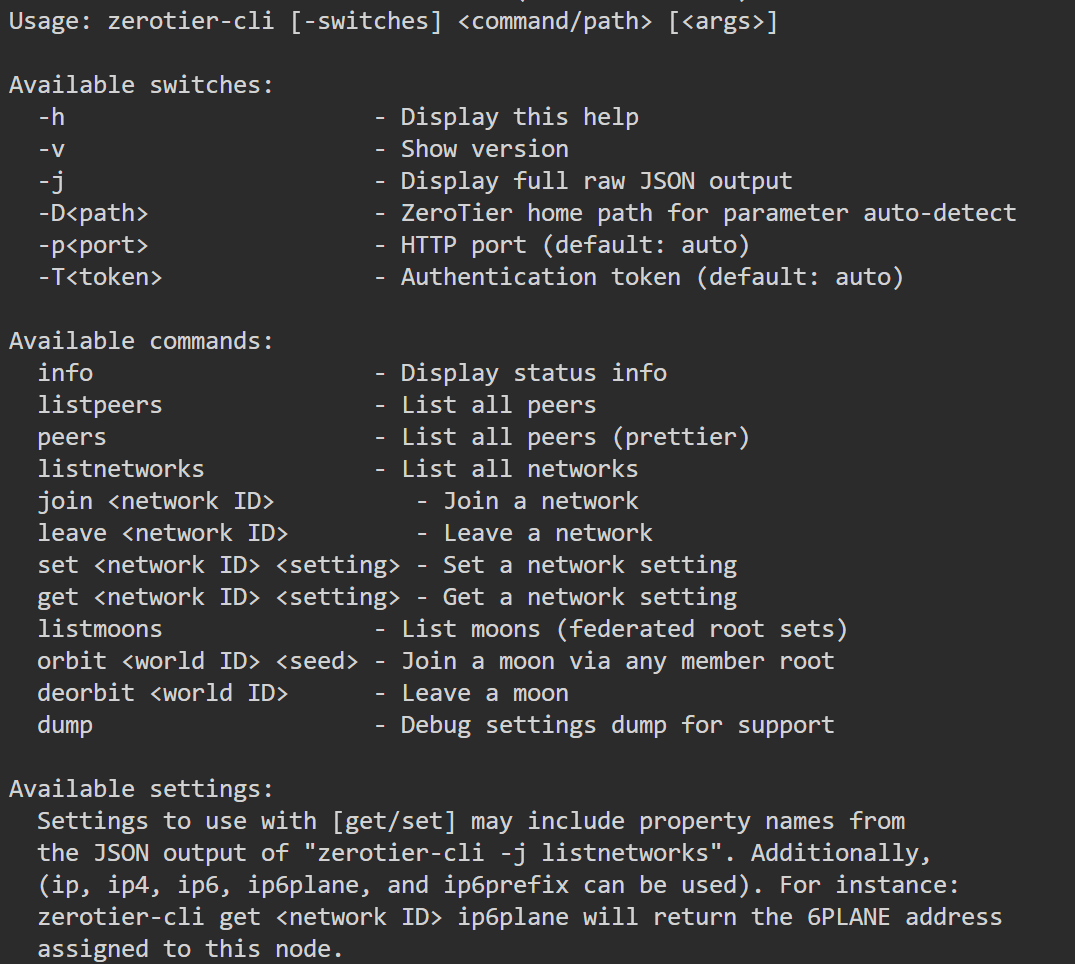Click the "-D<path>" switch text
Viewport: 1075px width, 964px height.
click(93, 213)
